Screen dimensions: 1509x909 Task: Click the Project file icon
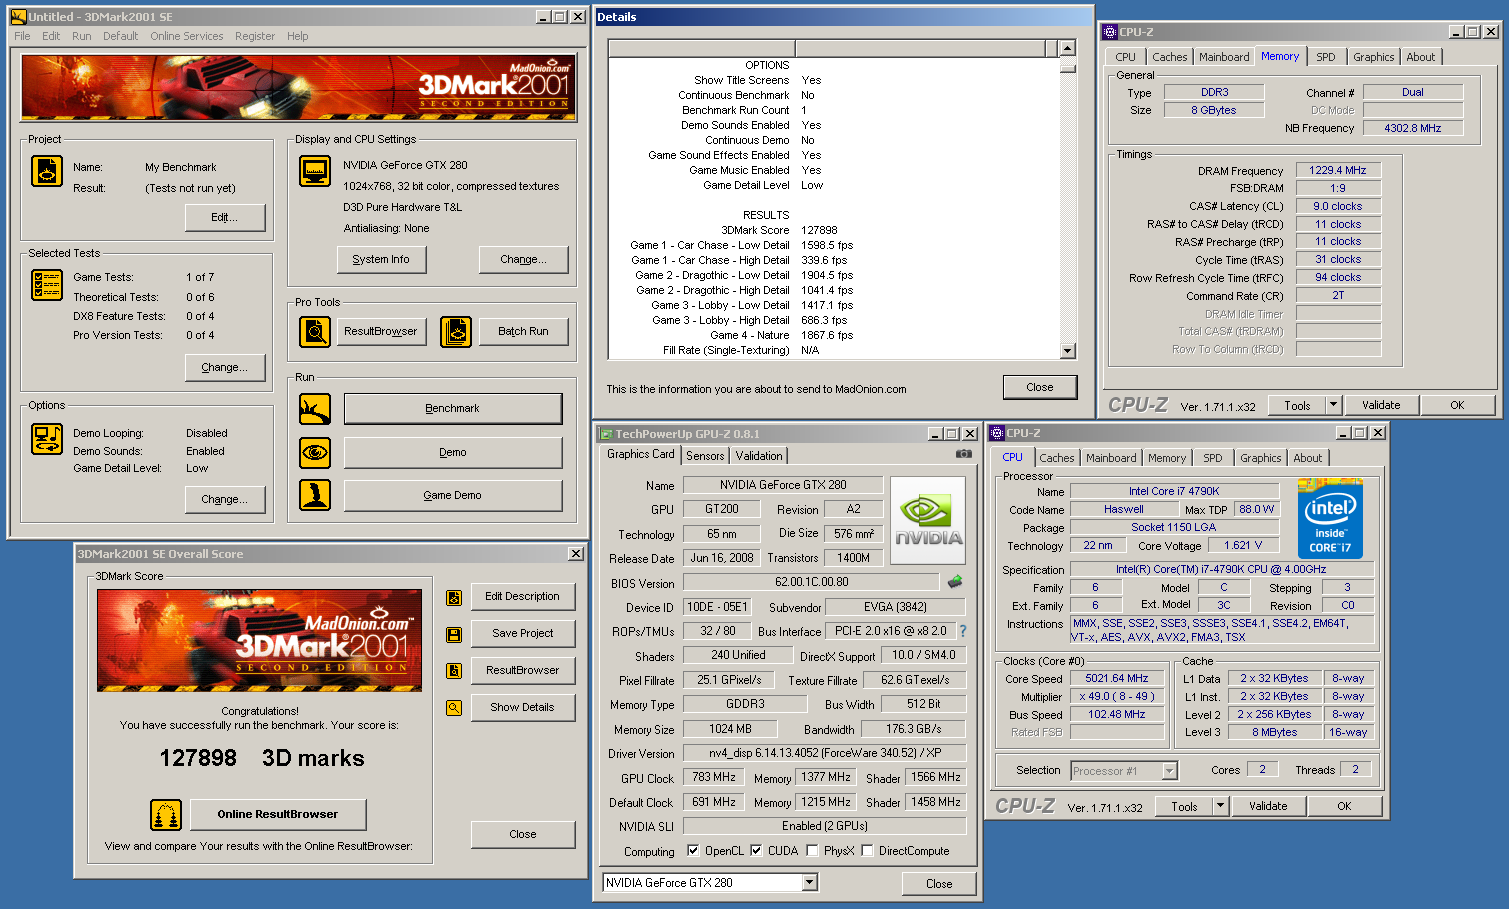click(47, 171)
